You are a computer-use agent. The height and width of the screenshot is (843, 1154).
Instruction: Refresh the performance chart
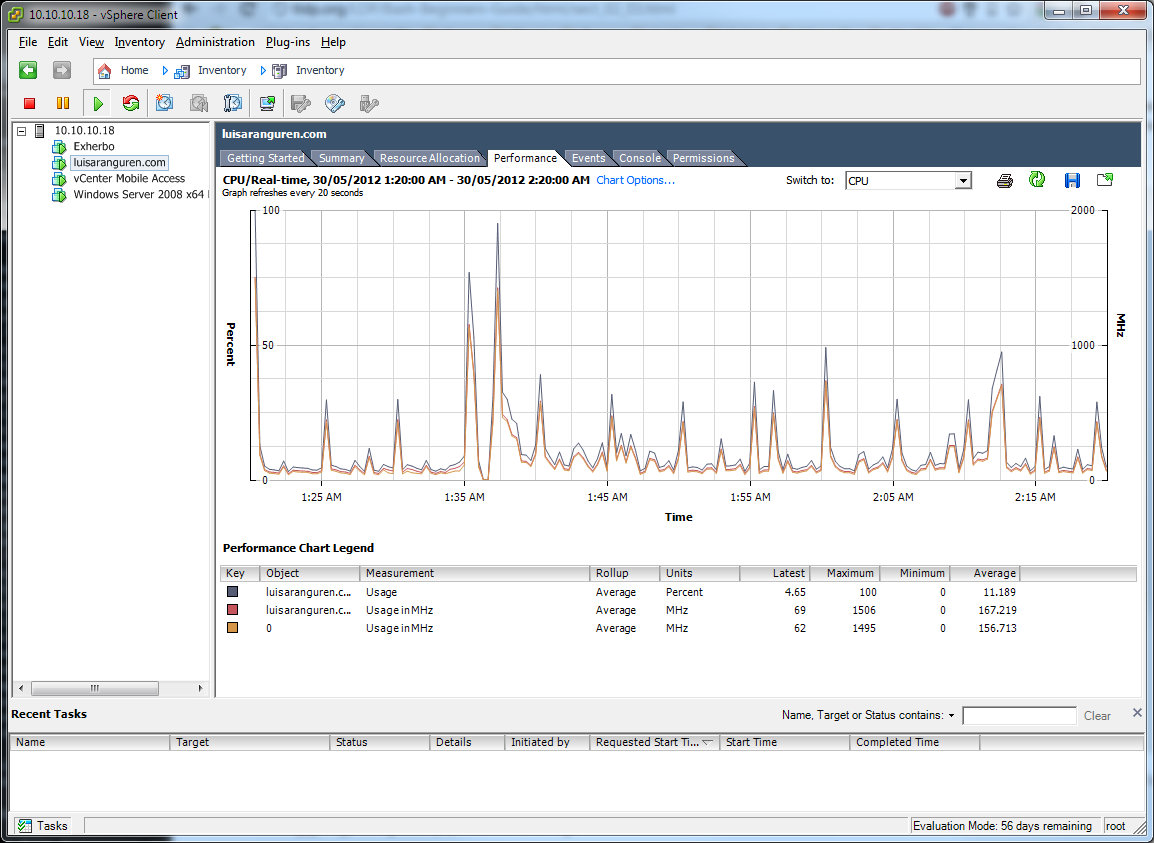(x=1037, y=180)
